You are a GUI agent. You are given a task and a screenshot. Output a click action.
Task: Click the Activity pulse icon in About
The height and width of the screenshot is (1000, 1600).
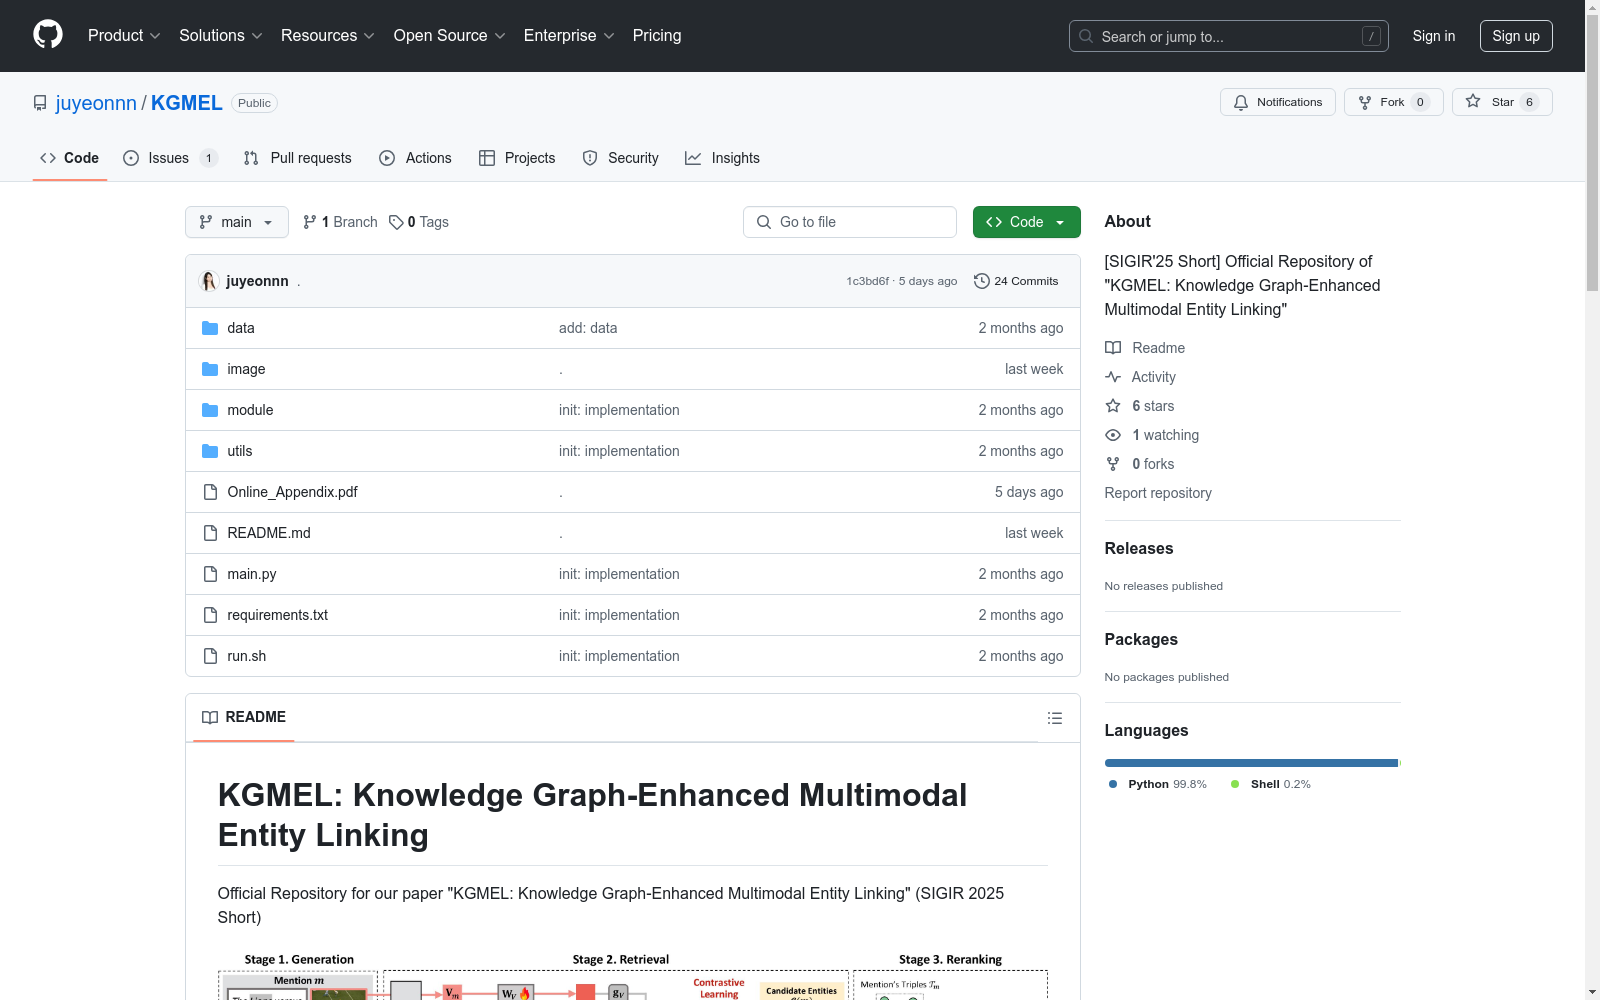click(x=1113, y=377)
